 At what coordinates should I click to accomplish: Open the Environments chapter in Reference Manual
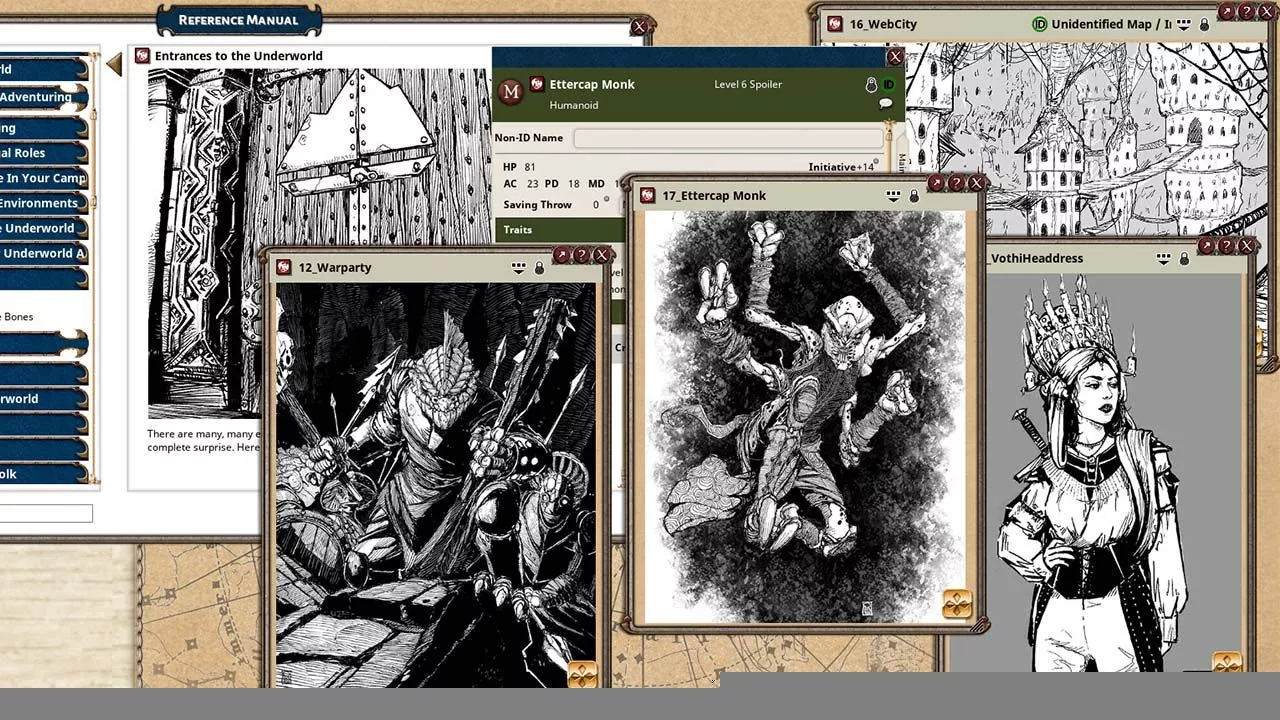pos(43,203)
